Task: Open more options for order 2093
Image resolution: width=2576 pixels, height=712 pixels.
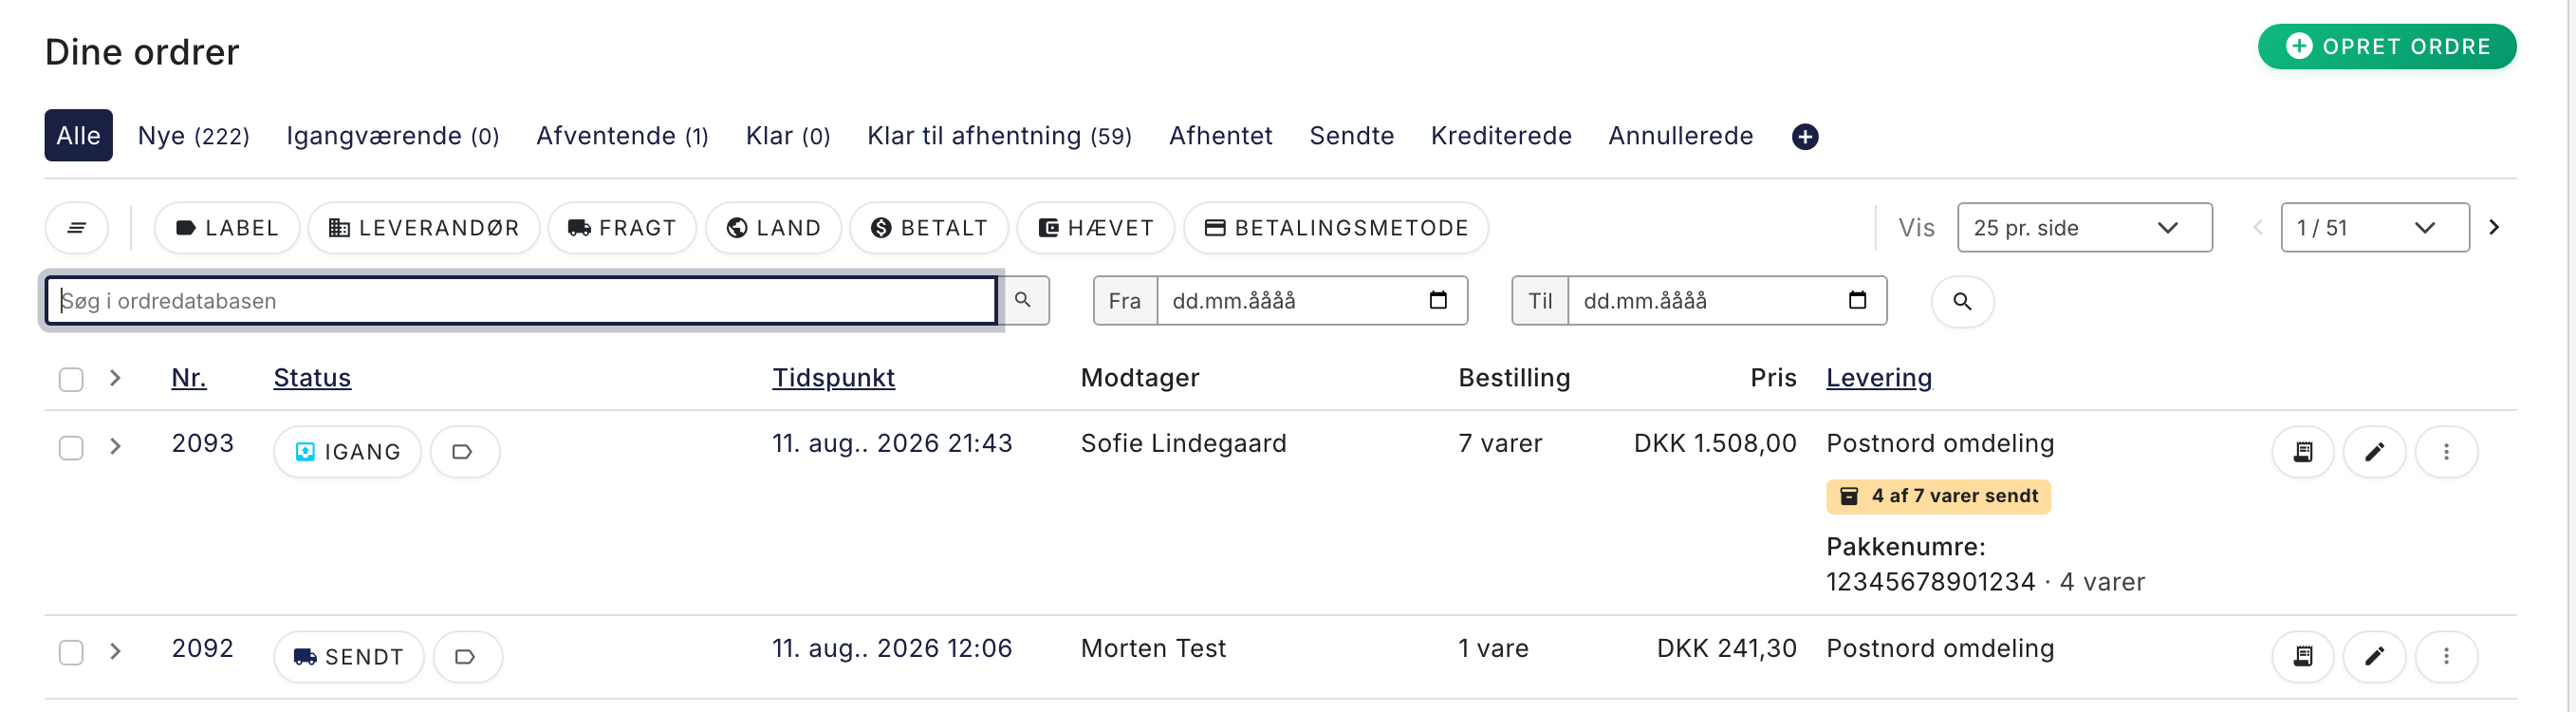Action: point(2446,452)
